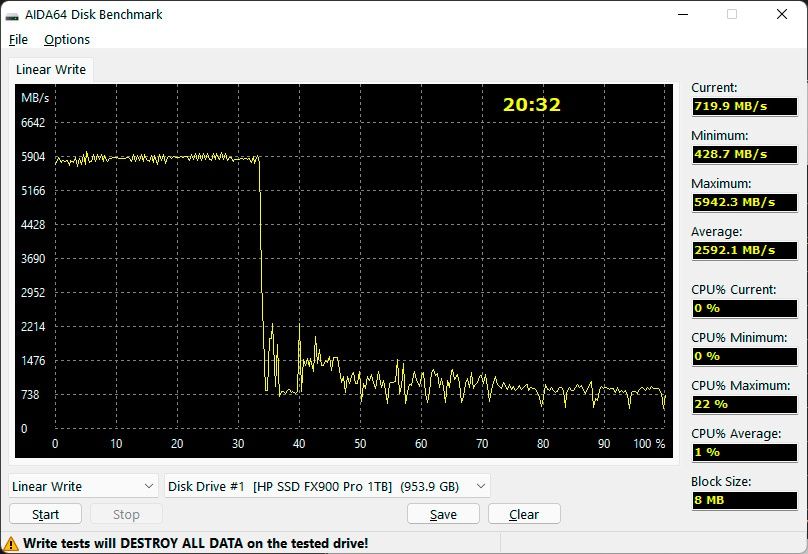Click the Minimum value 428.7 MB/s

(744, 154)
